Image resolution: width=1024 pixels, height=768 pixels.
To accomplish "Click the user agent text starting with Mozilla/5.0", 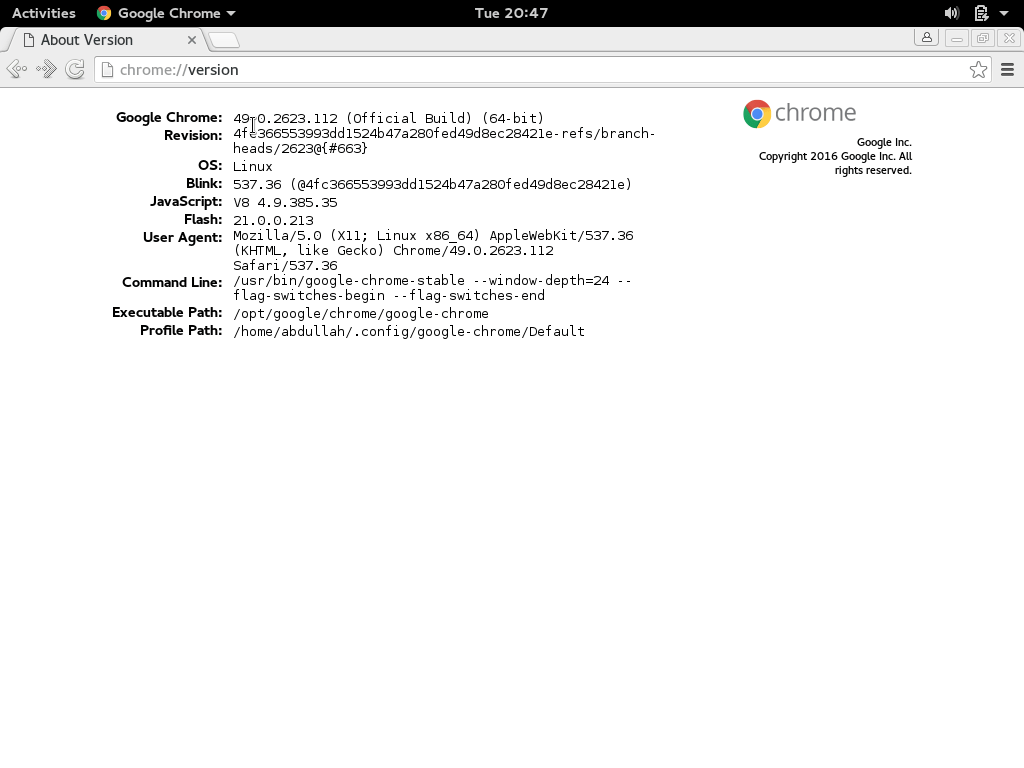I will click(433, 250).
